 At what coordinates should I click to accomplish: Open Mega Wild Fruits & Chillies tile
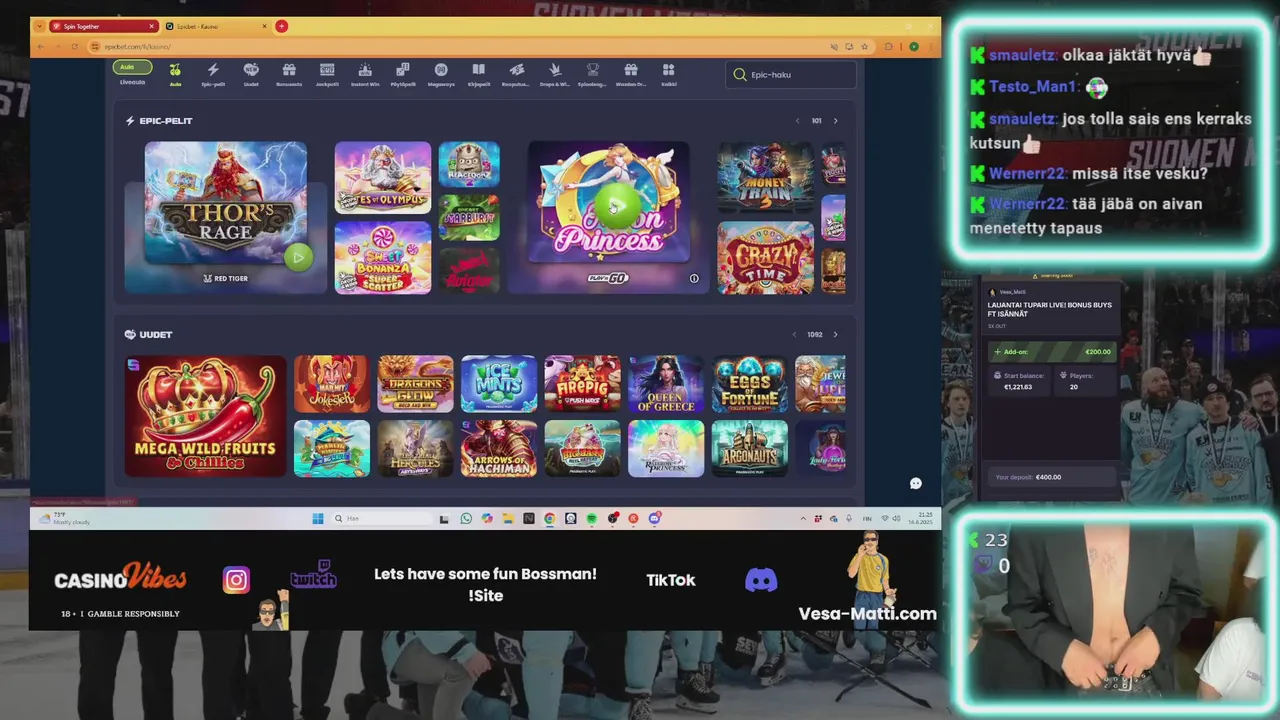(x=206, y=416)
